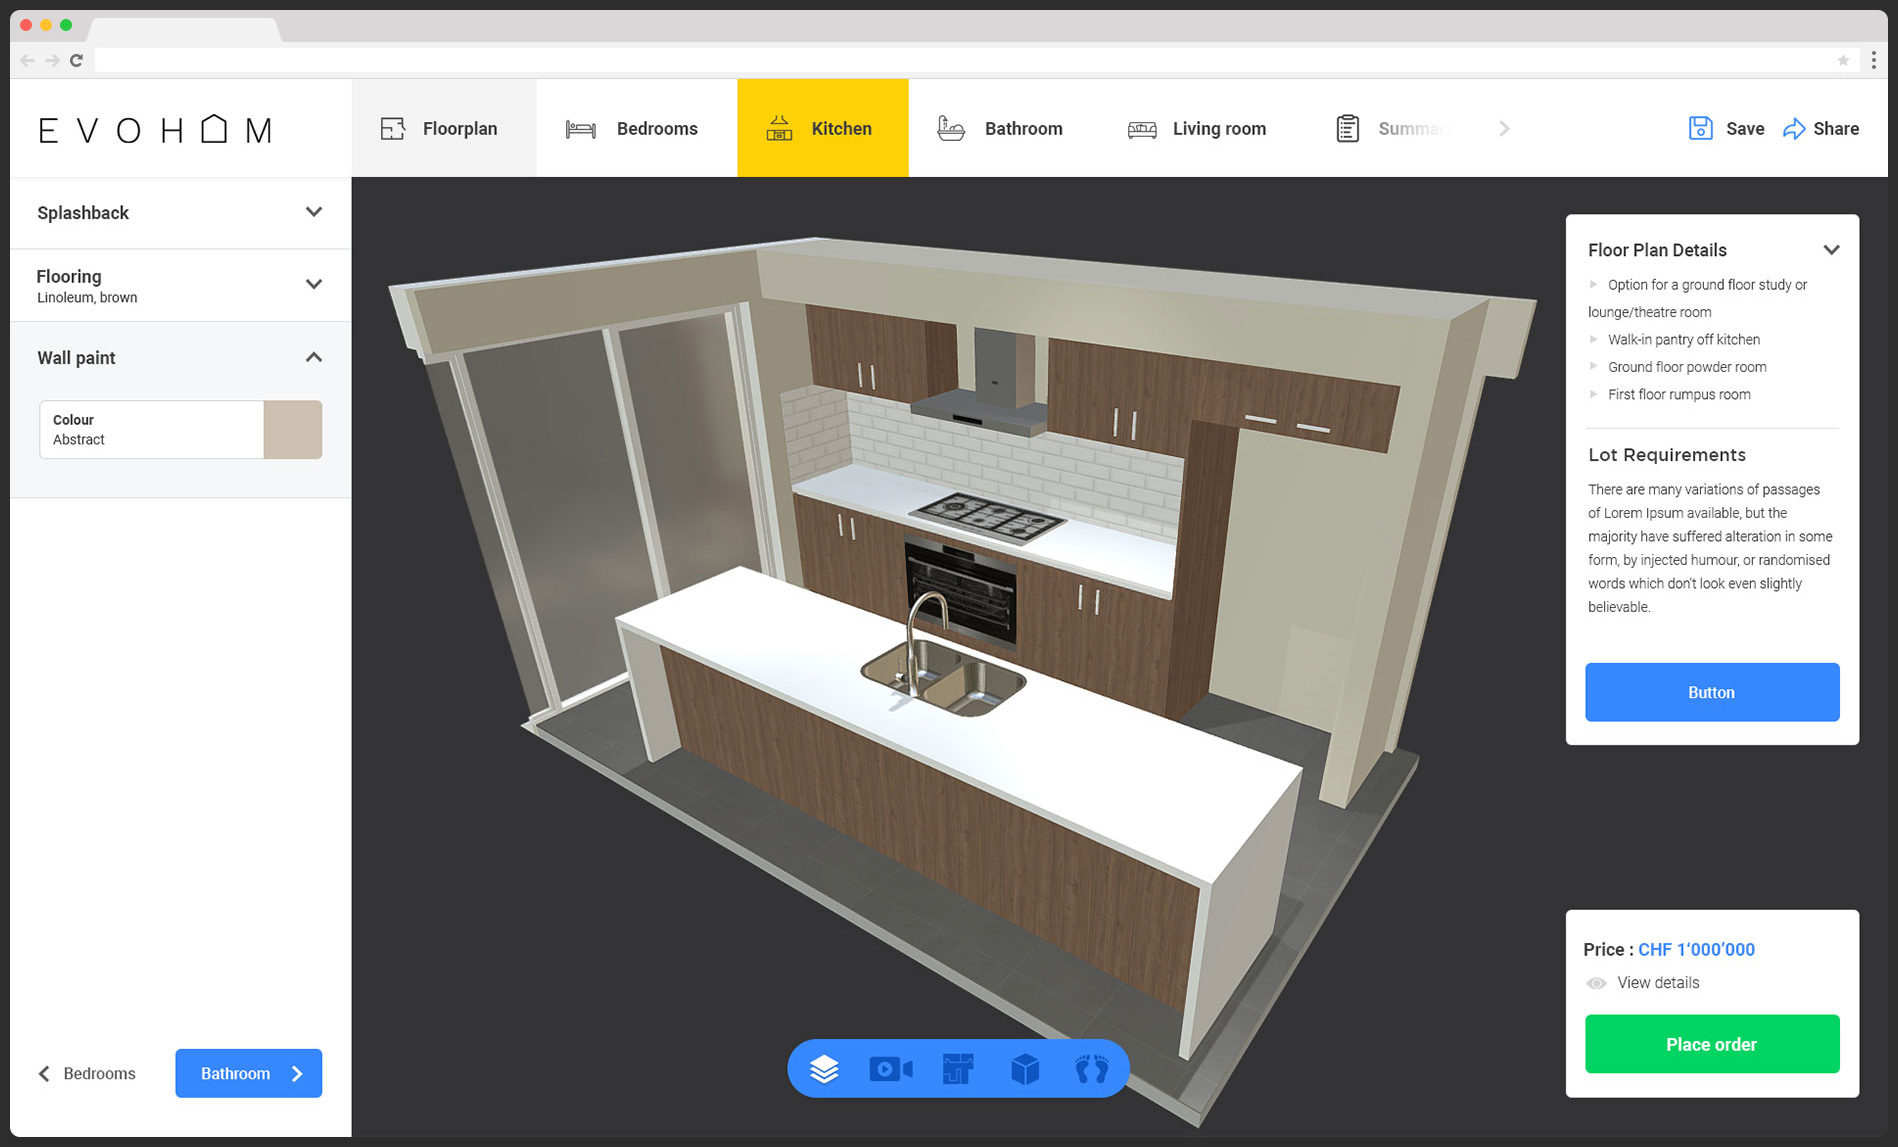Go to next step Bathroom button
The image size is (1898, 1147).
pos(248,1073)
